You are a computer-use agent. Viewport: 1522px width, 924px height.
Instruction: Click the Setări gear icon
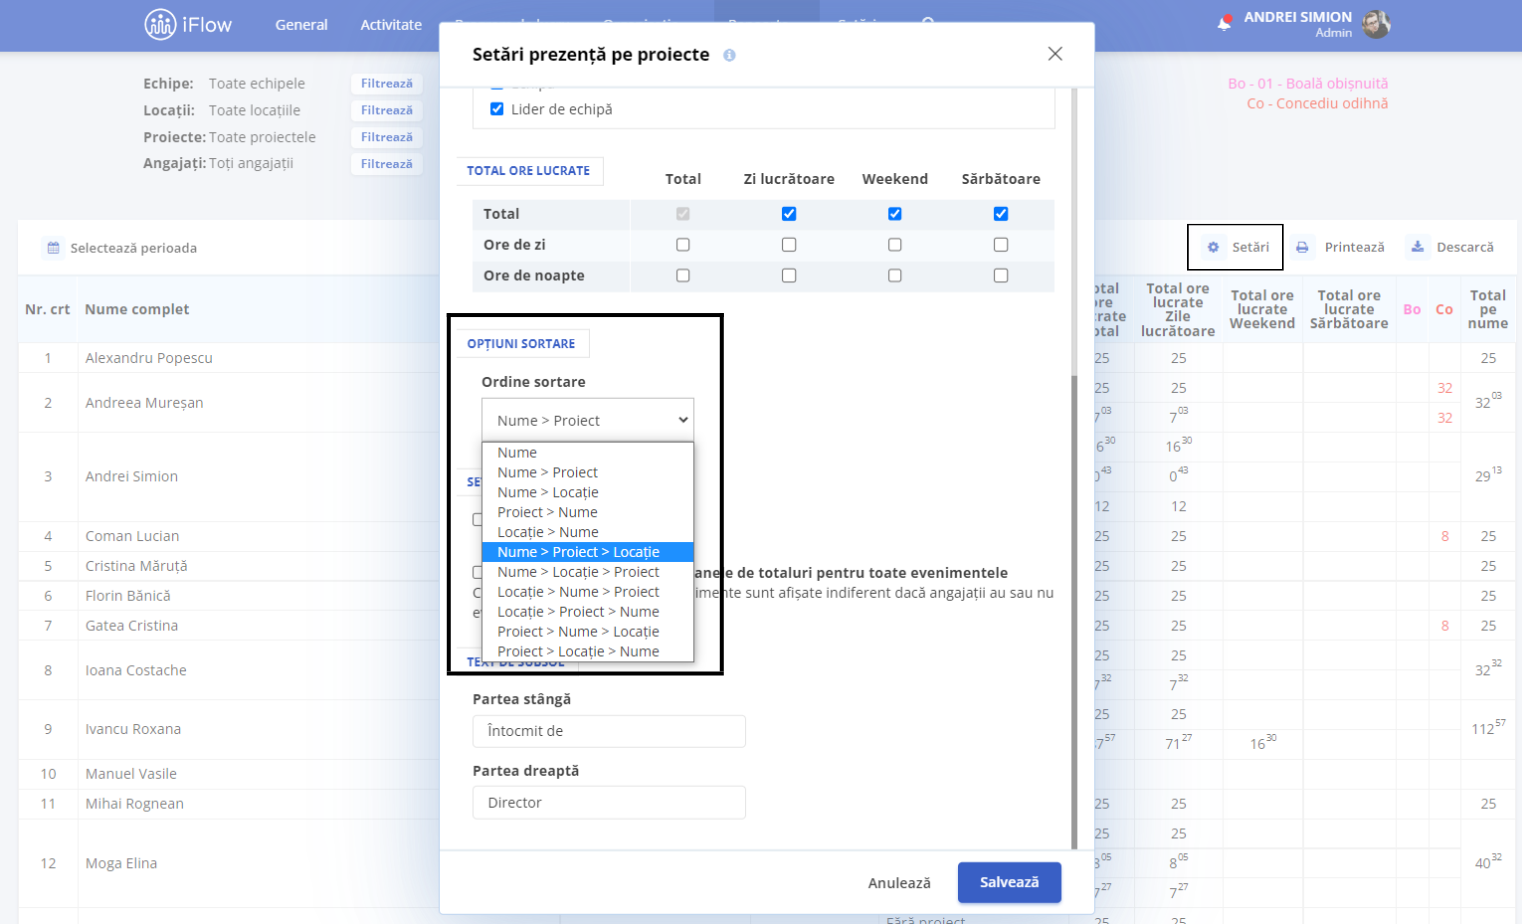coord(1213,247)
